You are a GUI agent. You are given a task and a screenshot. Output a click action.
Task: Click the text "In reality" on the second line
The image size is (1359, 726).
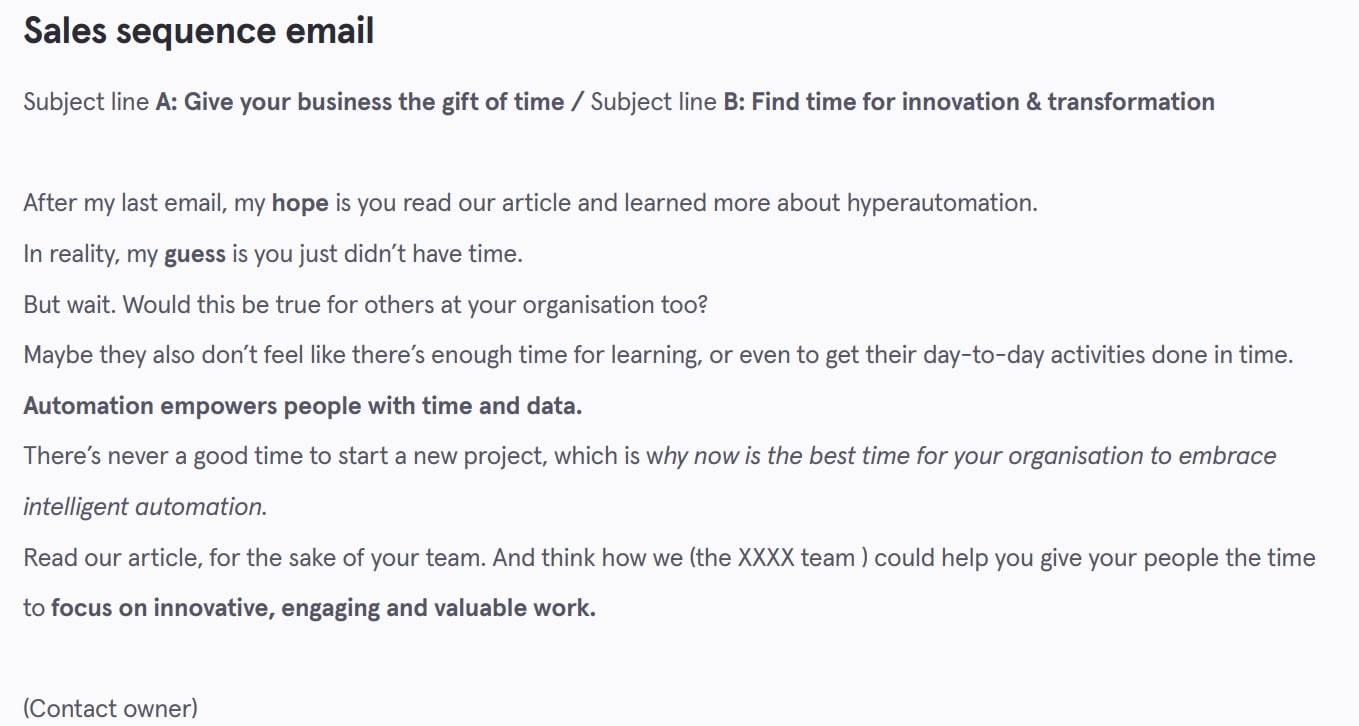(70, 254)
